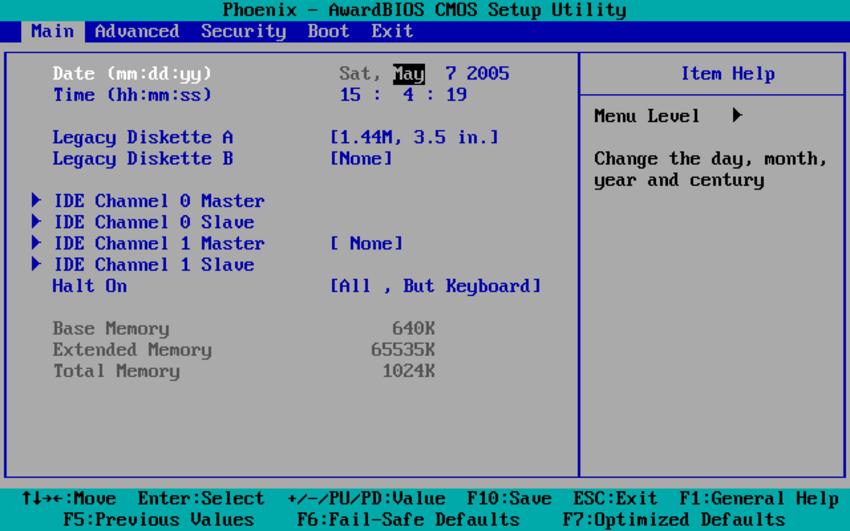
Task: Expand IDE Channel 1 Slave submenu
Action: pyautogui.click(x=154, y=264)
